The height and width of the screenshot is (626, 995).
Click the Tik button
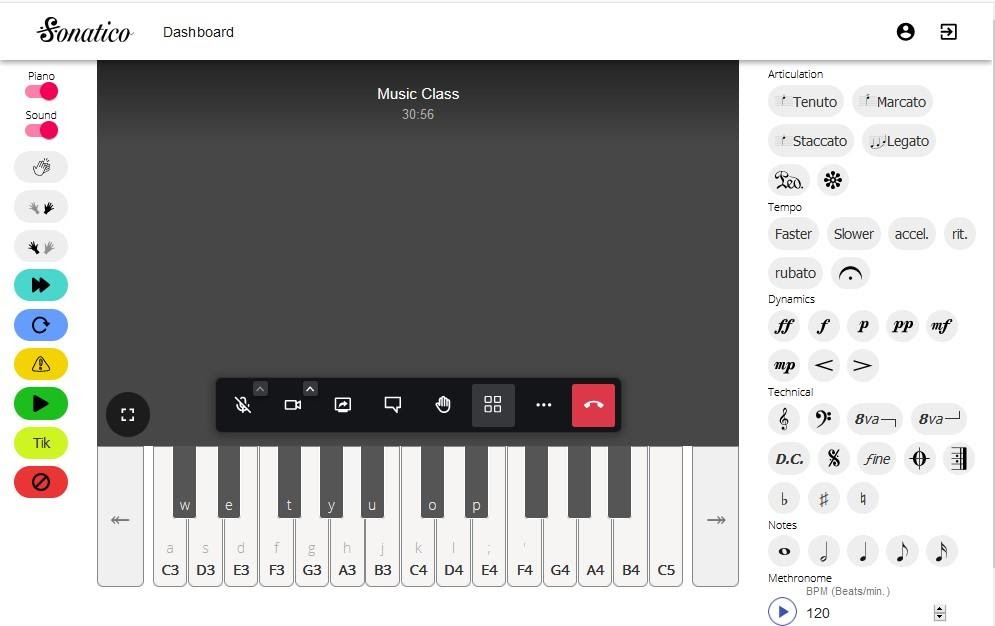coord(41,443)
